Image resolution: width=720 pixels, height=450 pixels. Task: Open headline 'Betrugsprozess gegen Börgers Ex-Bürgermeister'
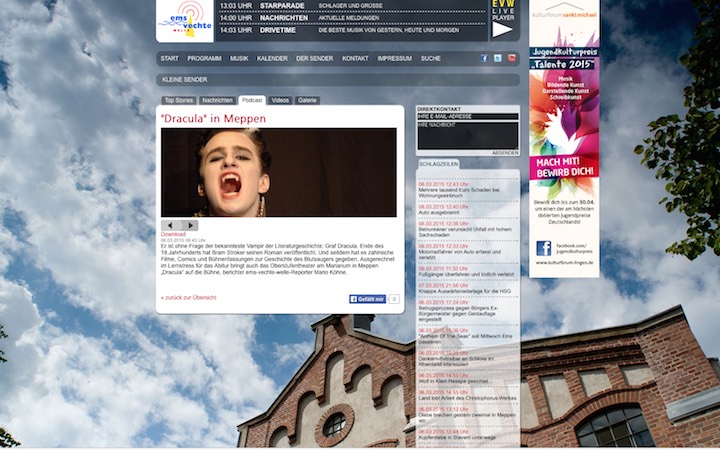pos(458,314)
